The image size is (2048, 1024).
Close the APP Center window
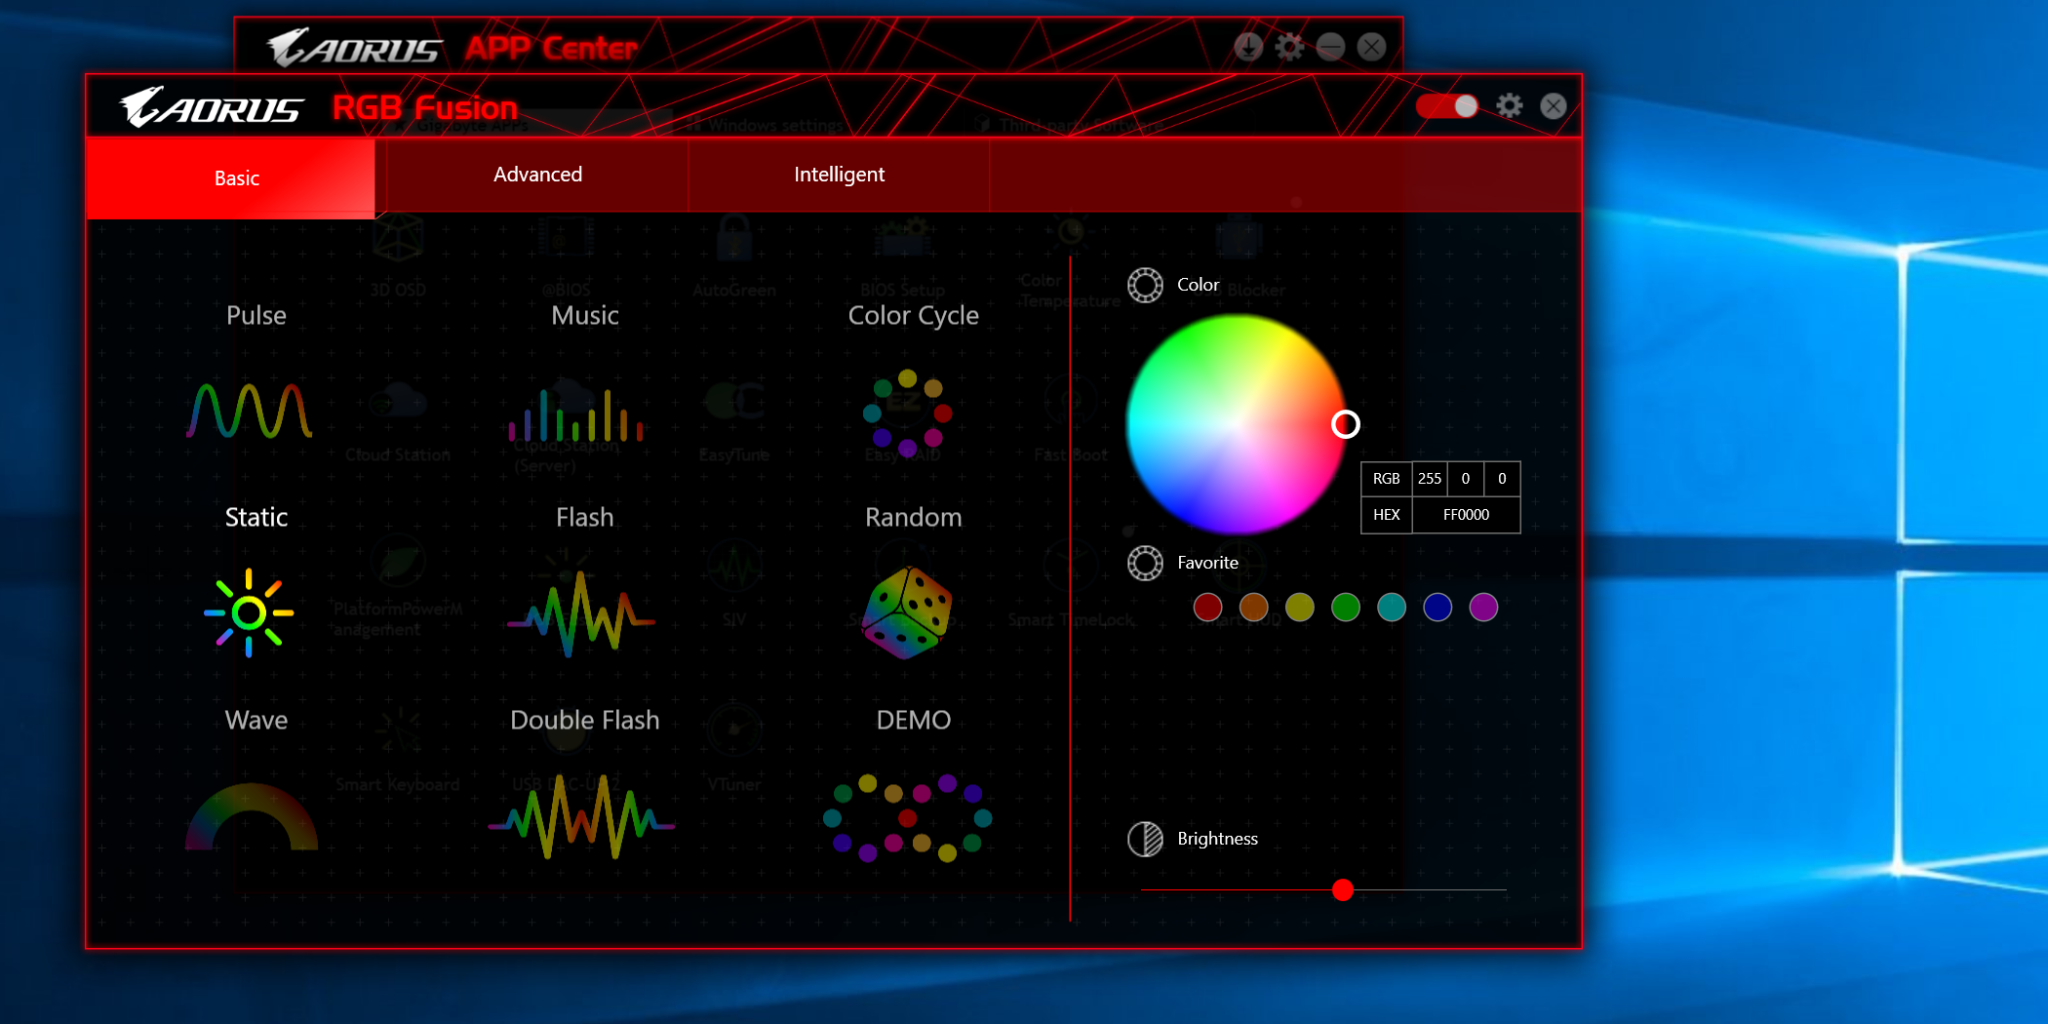[1371, 47]
